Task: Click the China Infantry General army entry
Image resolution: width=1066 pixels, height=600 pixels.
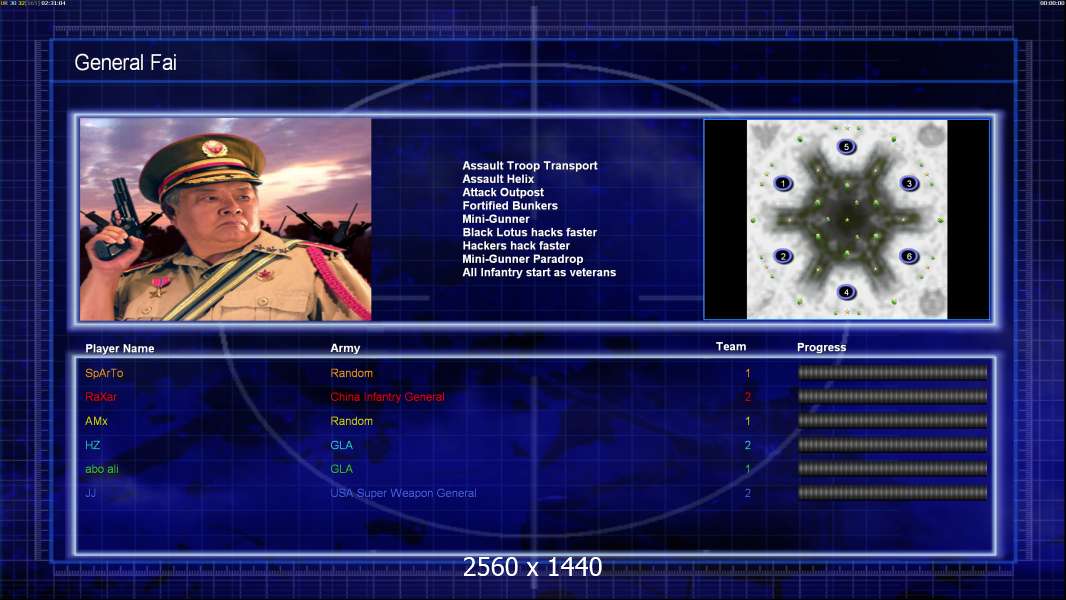Action: click(388, 397)
